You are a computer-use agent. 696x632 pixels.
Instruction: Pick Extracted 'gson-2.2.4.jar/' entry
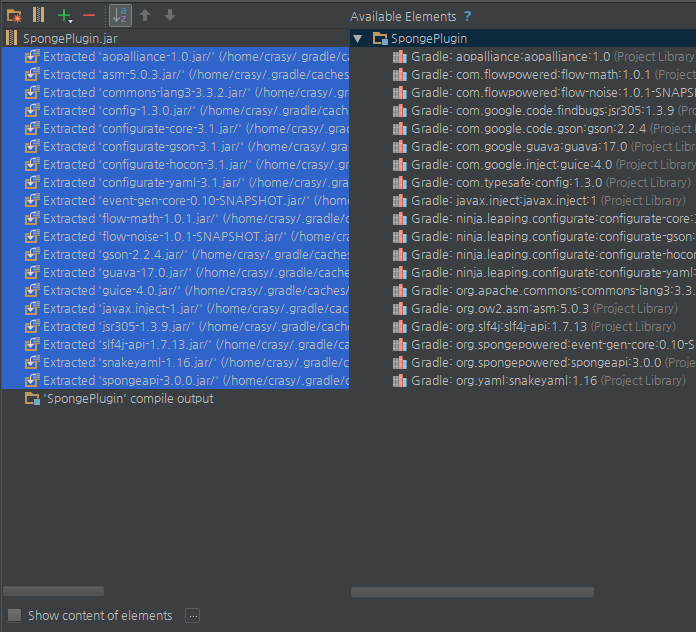[175, 254]
